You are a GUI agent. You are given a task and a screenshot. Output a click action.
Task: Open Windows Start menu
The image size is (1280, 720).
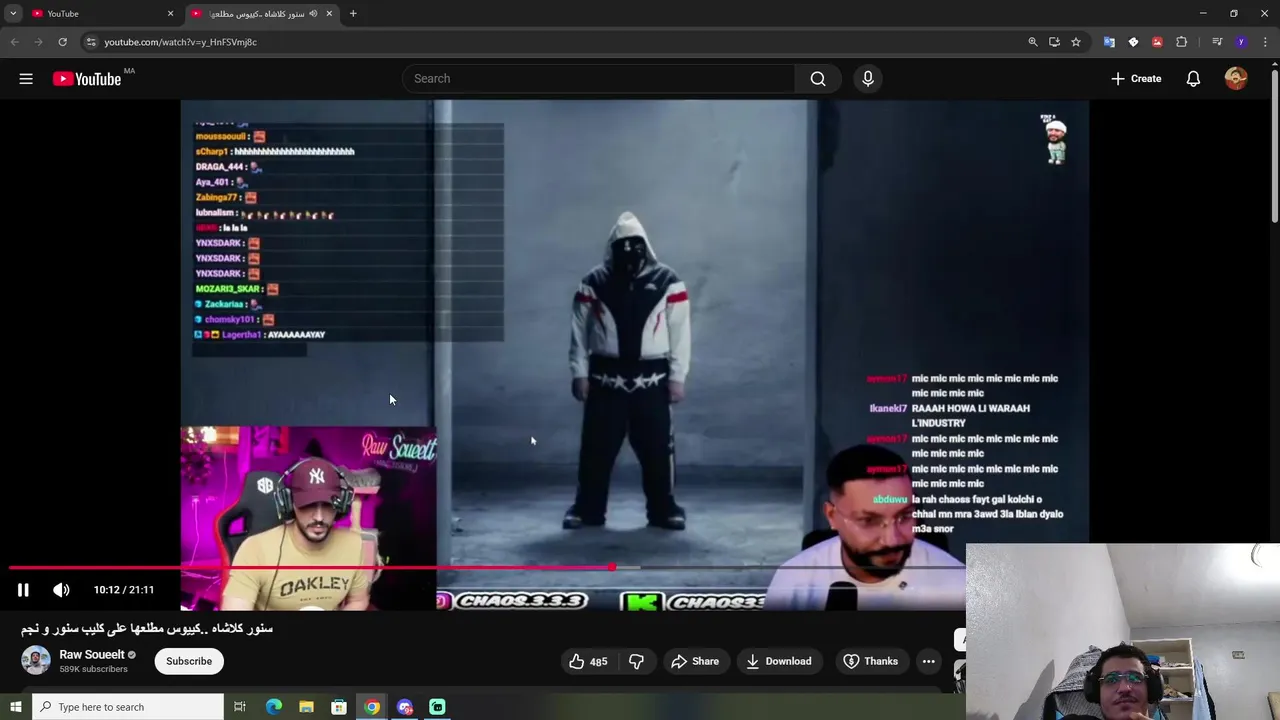[x=15, y=707]
